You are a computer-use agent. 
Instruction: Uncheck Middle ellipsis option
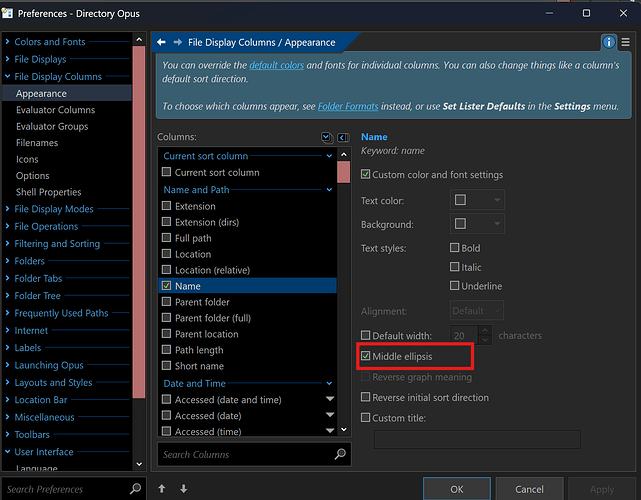365,356
